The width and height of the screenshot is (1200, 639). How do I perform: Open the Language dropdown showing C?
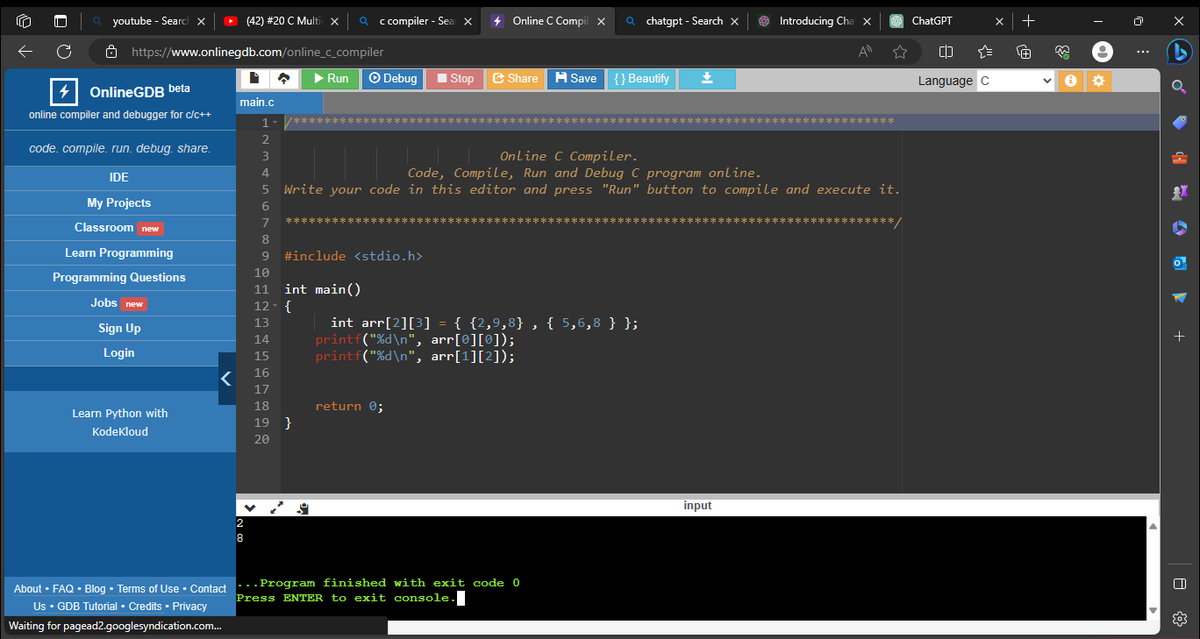point(1016,81)
